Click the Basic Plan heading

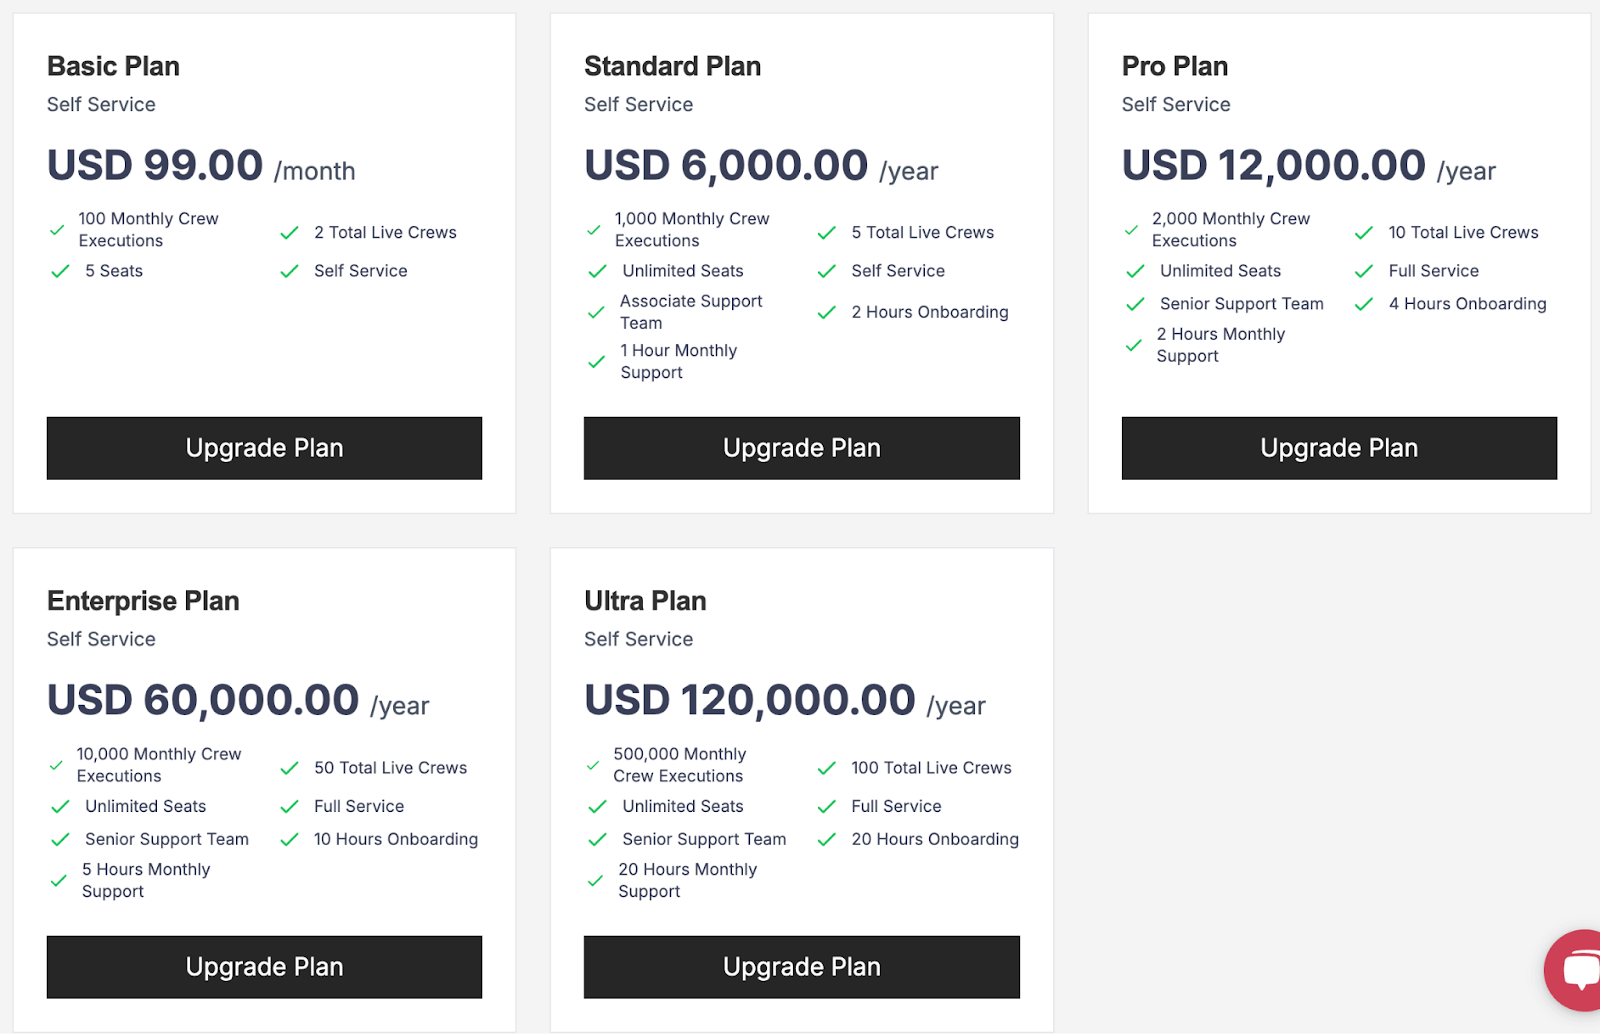113,66
